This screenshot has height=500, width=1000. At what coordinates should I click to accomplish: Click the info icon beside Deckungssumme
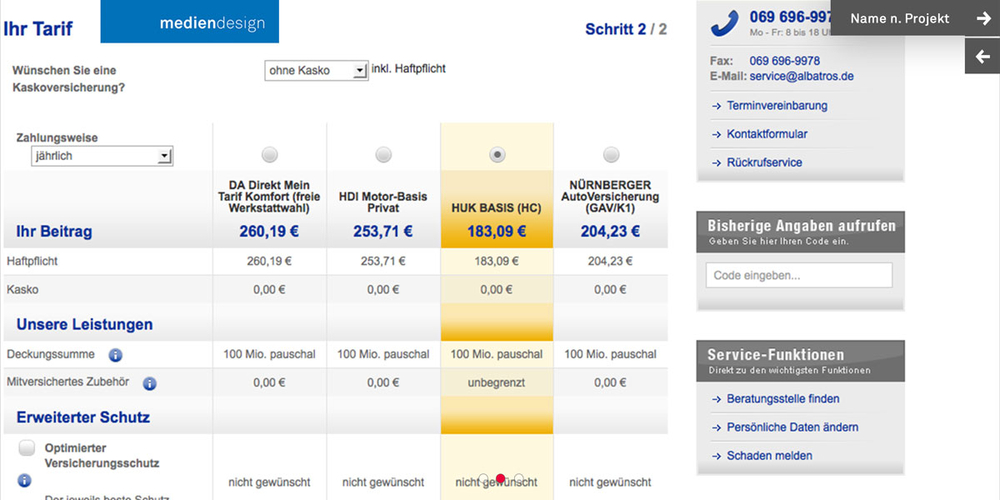115,355
